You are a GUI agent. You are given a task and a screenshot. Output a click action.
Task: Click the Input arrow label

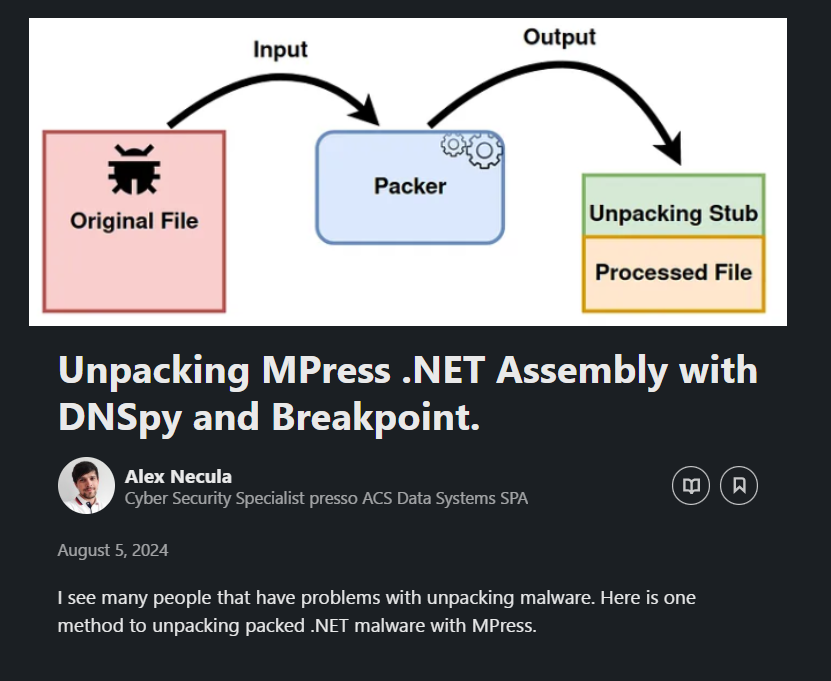click(x=280, y=50)
